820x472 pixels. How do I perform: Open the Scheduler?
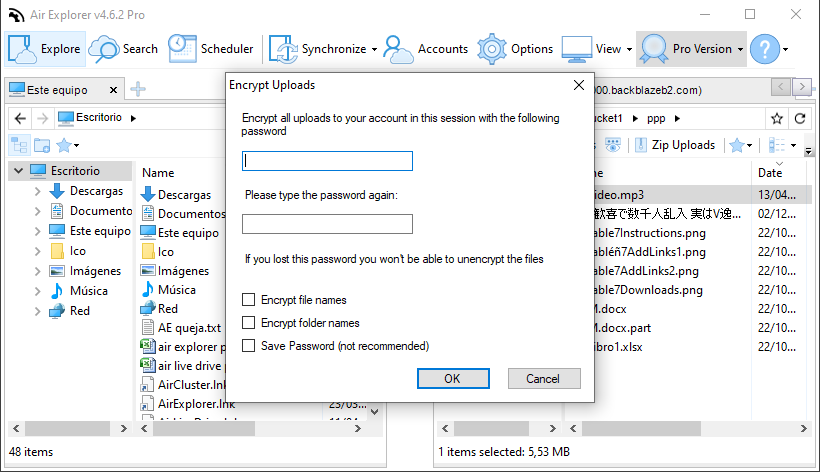(211, 49)
